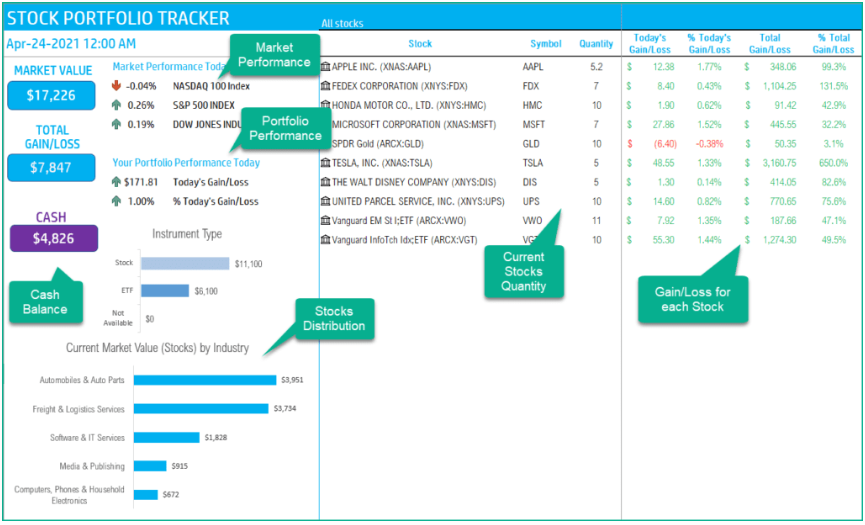The height and width of the screenshot is (525, 865).
Task: Click the GLD symbol cell
Action: tap(531, 144)
